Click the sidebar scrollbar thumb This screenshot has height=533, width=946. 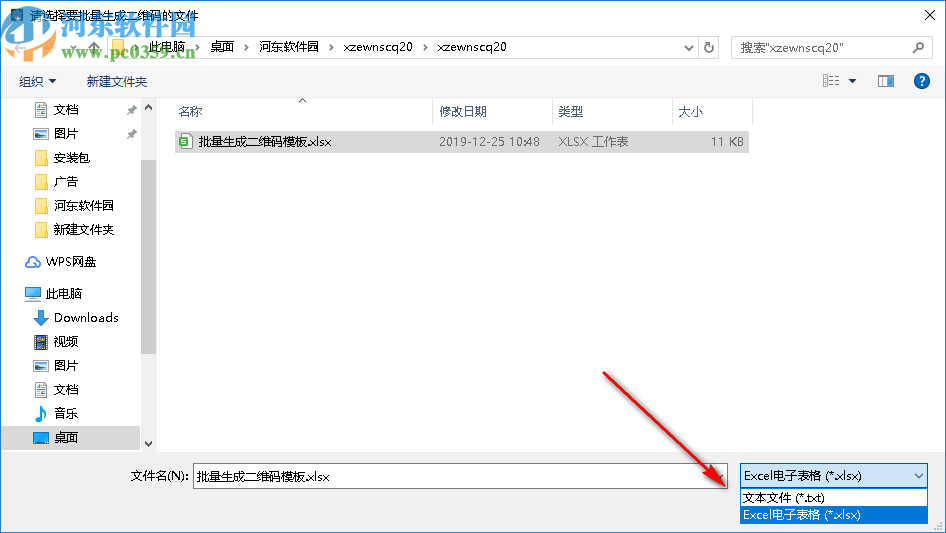148,257
